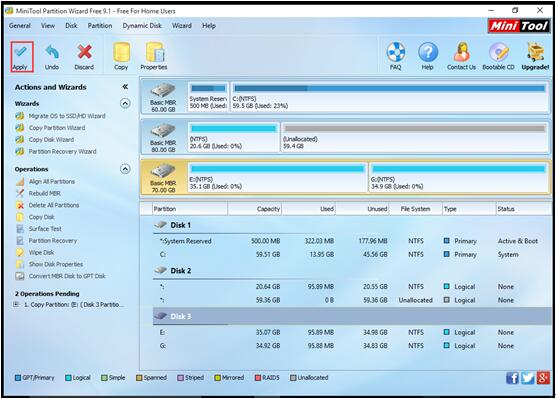Click the Upgrade! icon
556x399 pixels.
pyautogui.click(x=535, y=57)
